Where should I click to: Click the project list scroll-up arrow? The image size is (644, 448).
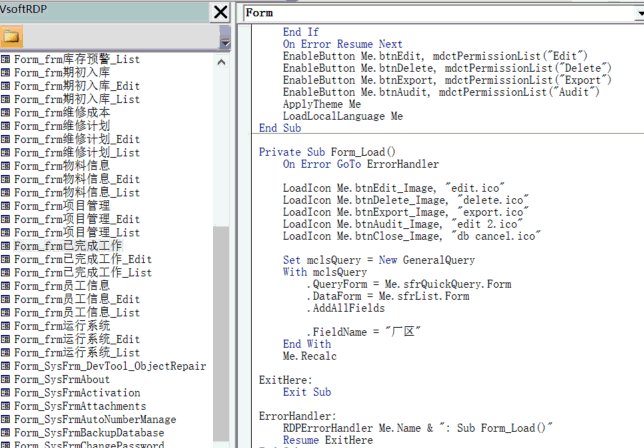[221, 62]
